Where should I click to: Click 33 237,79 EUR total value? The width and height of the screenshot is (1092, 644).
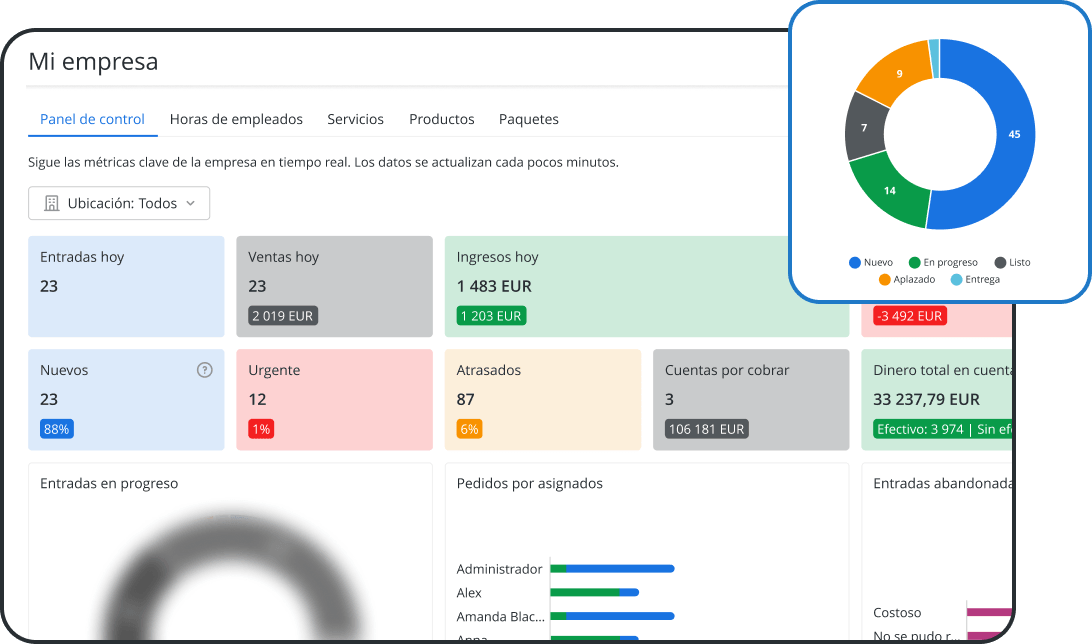(x=926, y=400)
